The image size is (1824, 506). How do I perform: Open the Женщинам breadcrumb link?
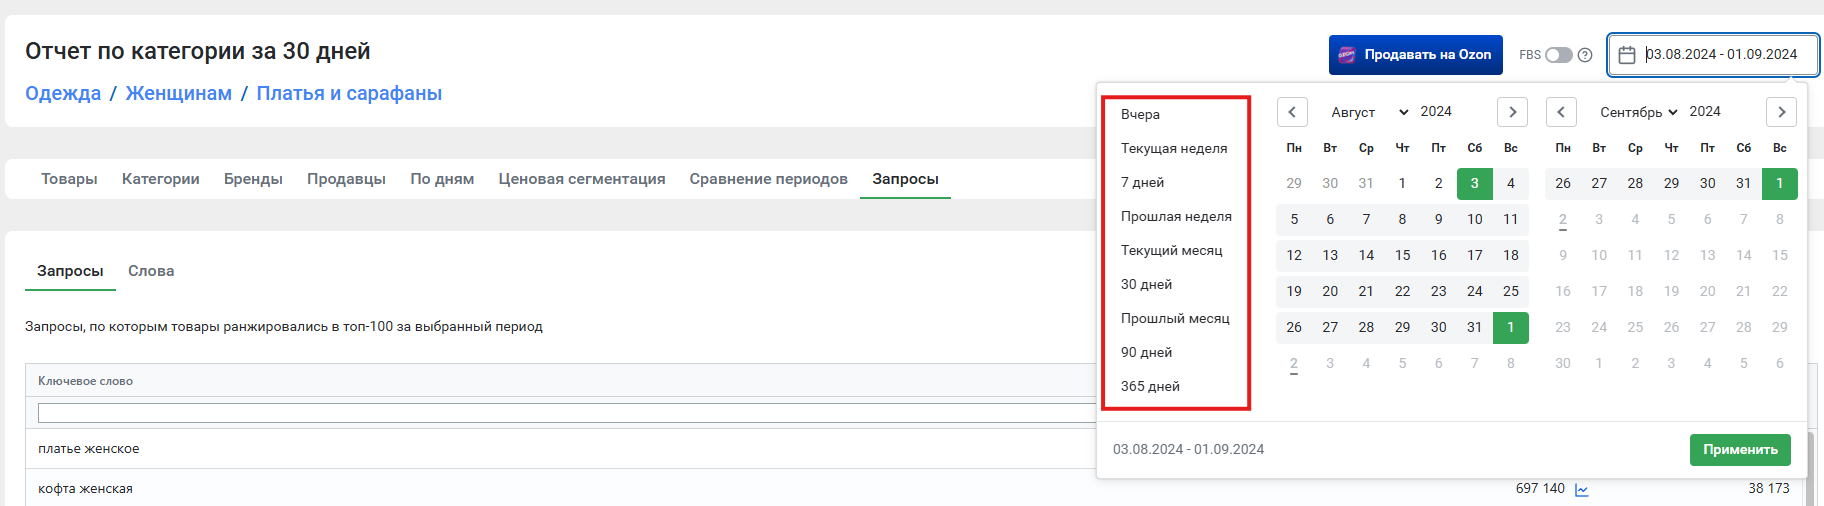click(x=179, y=93)
